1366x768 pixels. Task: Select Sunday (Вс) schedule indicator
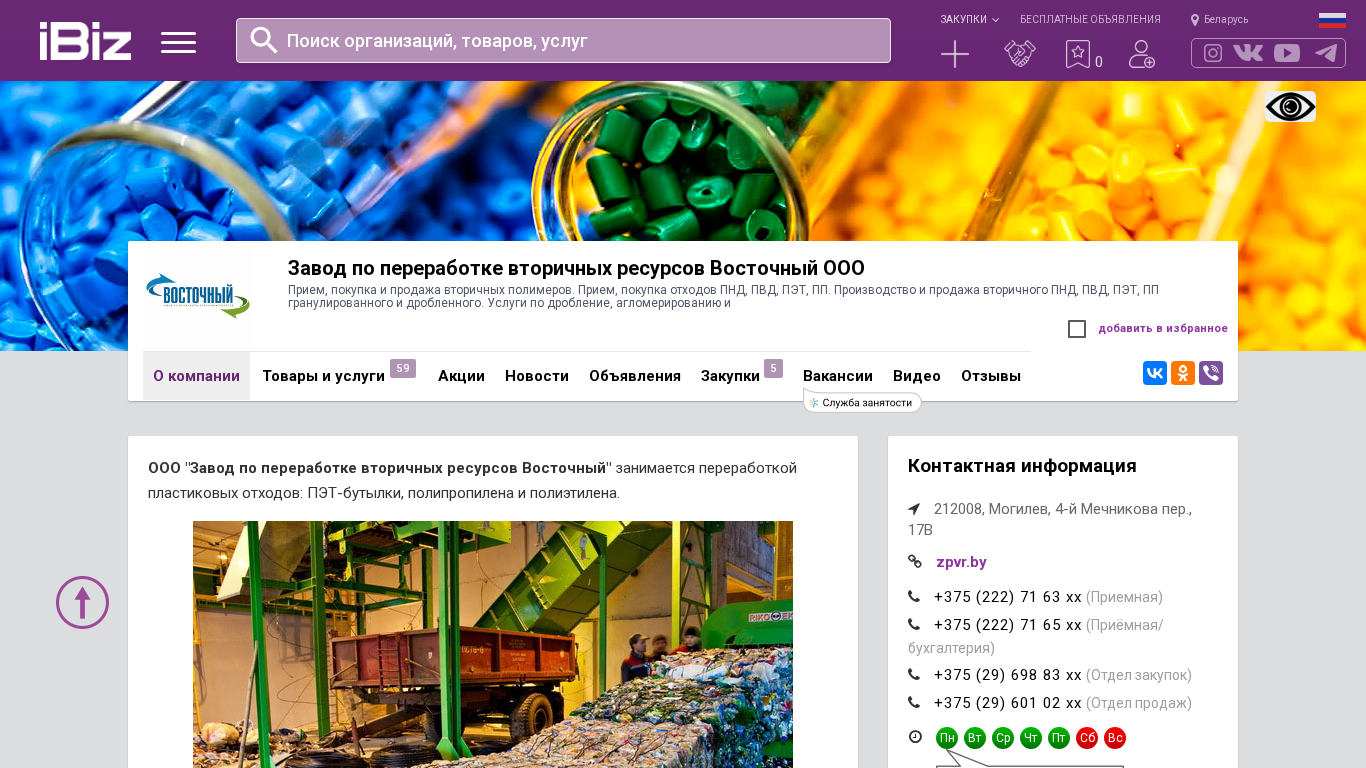click(1115, 738)
